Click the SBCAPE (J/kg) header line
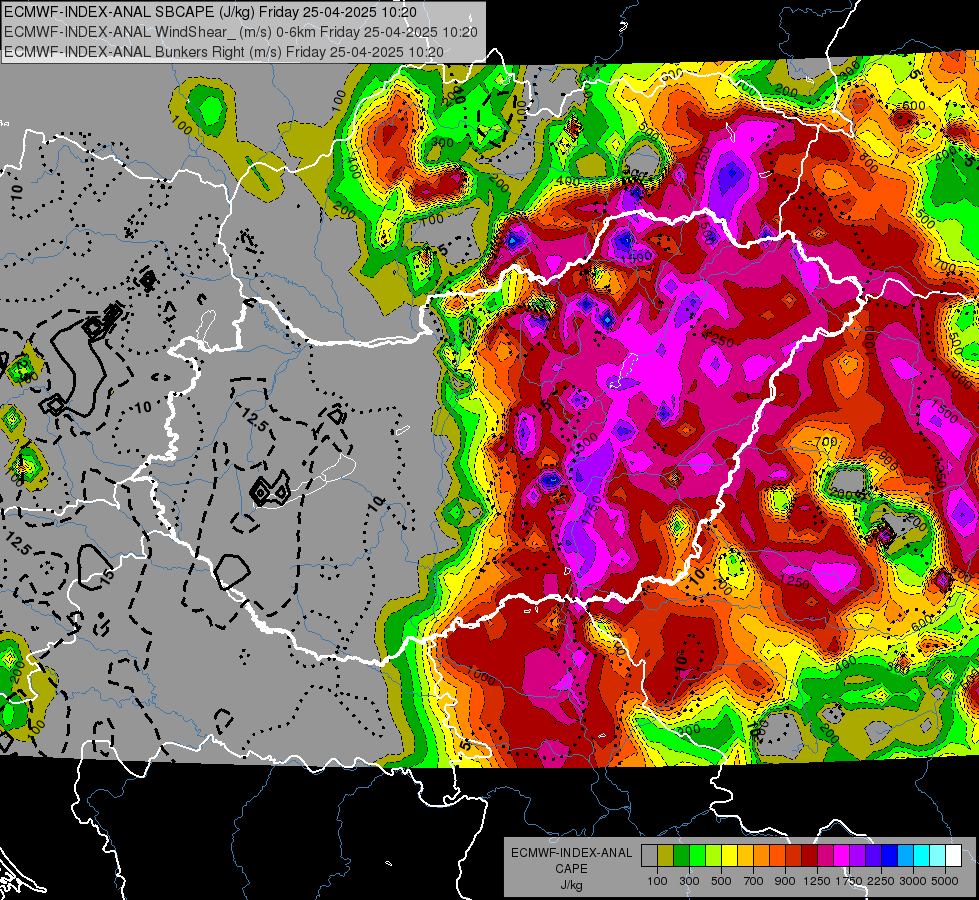Screen dimensions: 979x900 pyautogui.click(x=210, y=12)
